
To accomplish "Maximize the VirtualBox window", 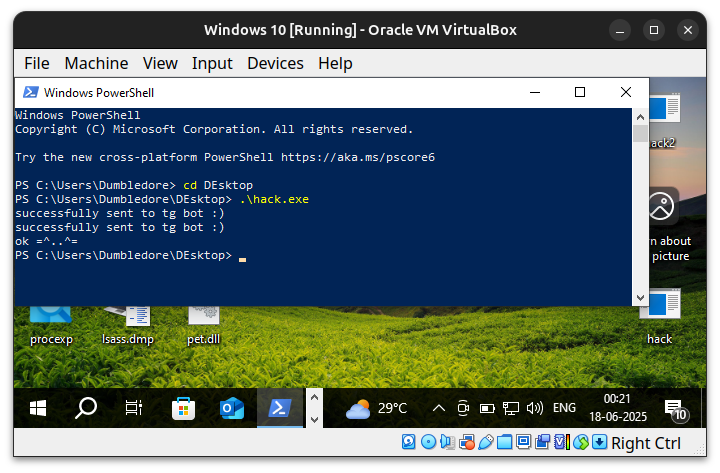I will pyautogui.click(x=654, y=30).
